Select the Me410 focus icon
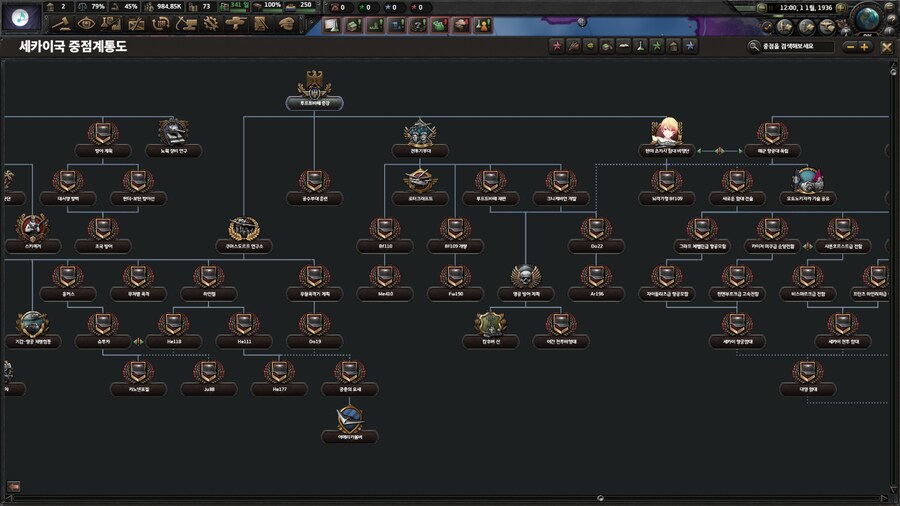Image resolution: width=900 pixels, height=506 pixels. 384,277
